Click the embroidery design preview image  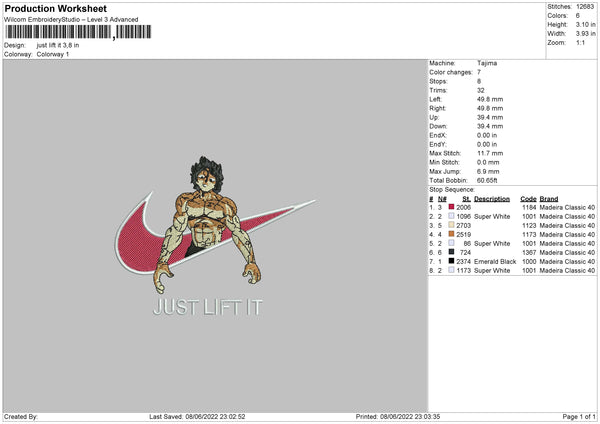215,236
